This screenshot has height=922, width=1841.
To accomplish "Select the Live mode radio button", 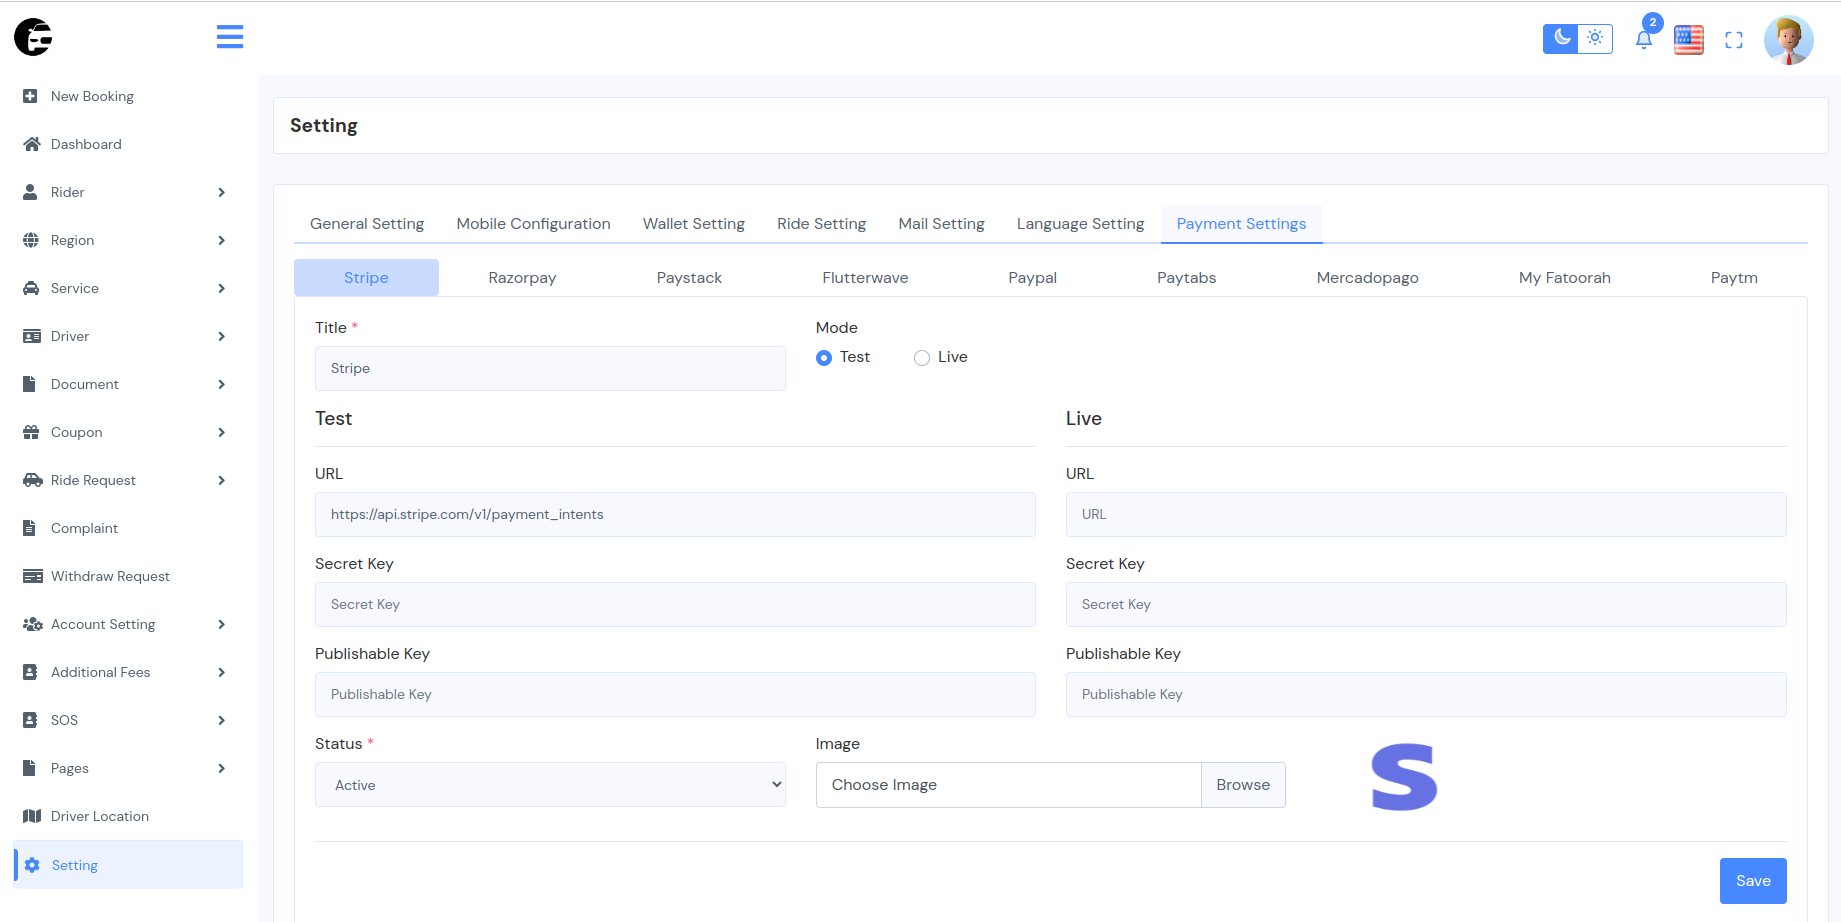I will tap(922, 358).
